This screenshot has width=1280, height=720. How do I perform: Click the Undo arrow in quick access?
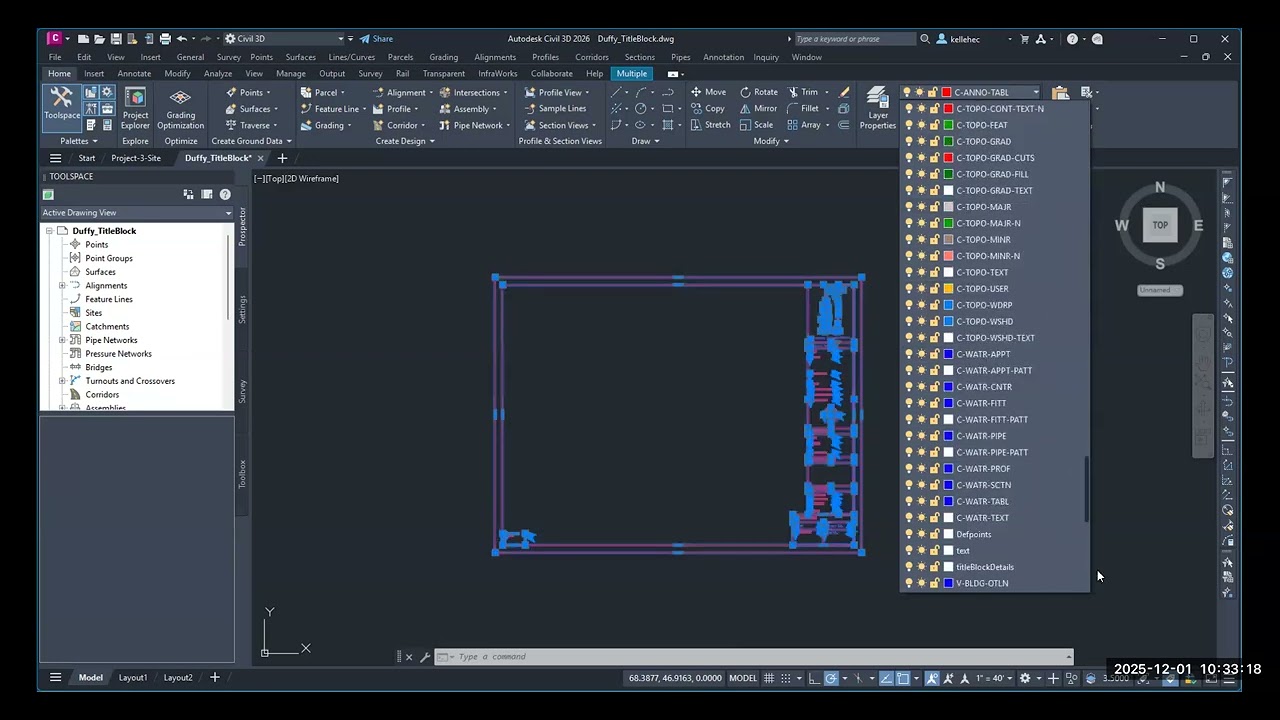click(182, 39)
